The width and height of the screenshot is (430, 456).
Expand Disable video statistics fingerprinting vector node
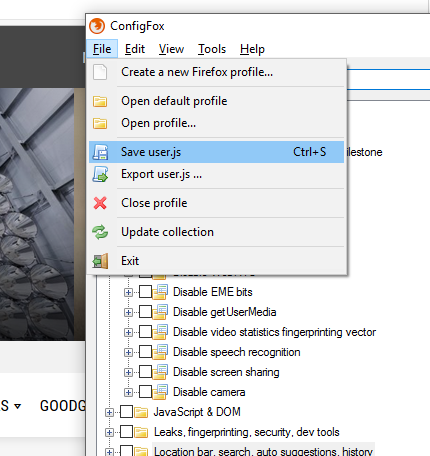pos(128,333)
